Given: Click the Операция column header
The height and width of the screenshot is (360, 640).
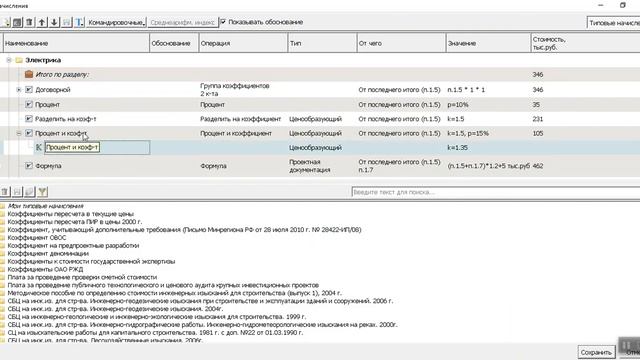Looking at the screenshot, I should (x=243, y=43).
